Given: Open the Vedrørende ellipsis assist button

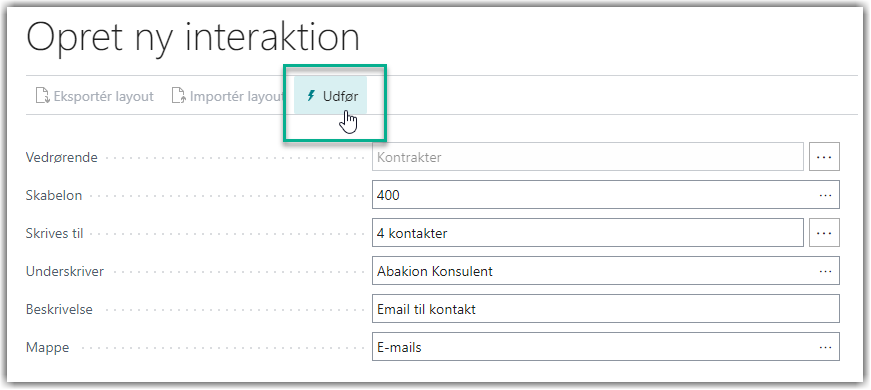Looking at the screenshot, I should 824,157.
